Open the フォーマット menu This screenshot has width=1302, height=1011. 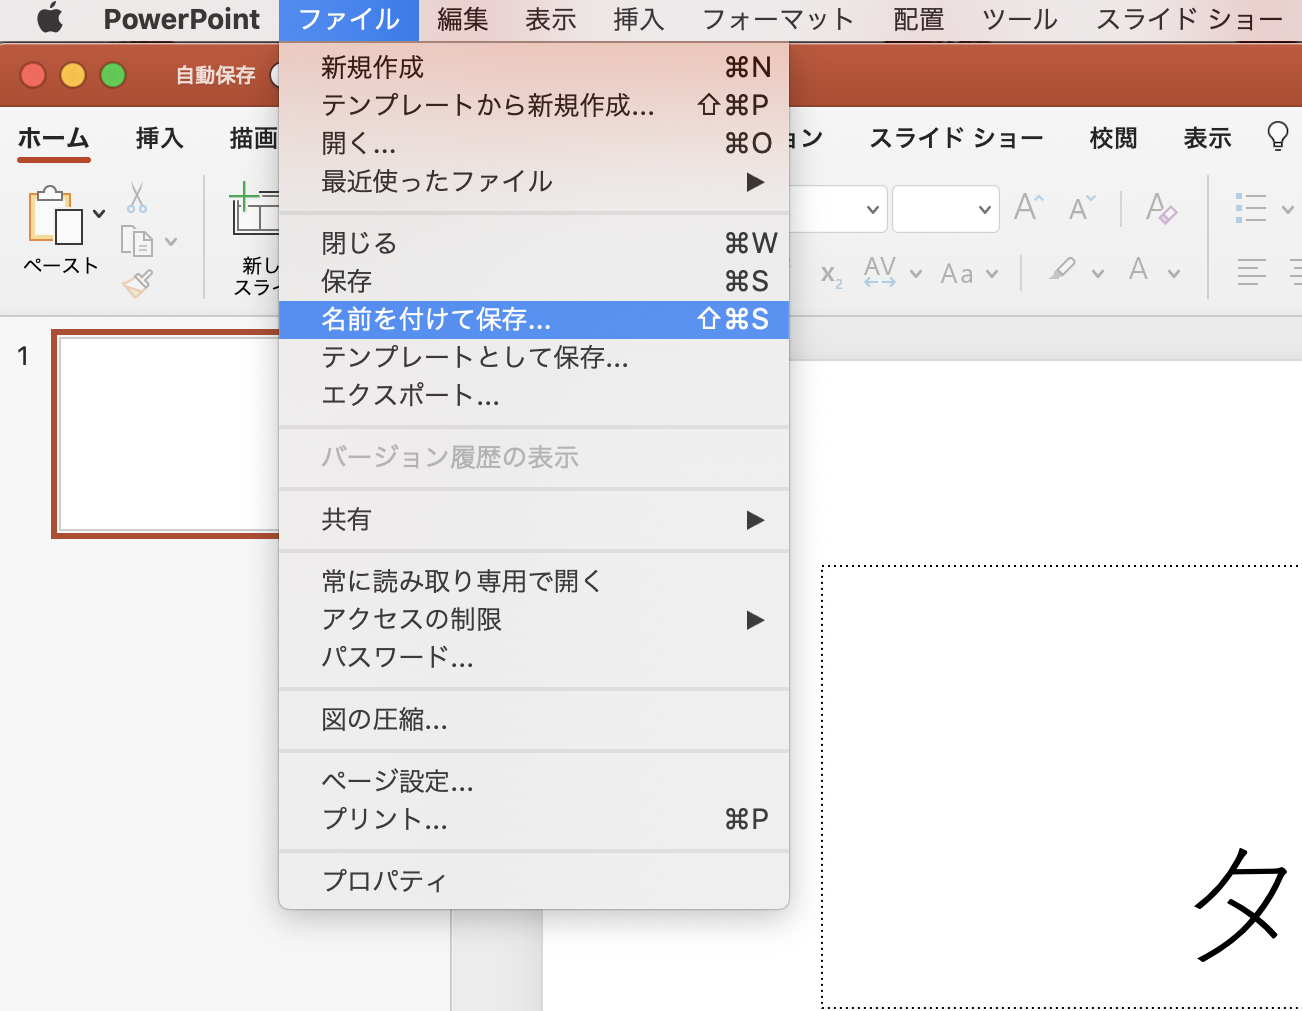click(777, 19)
